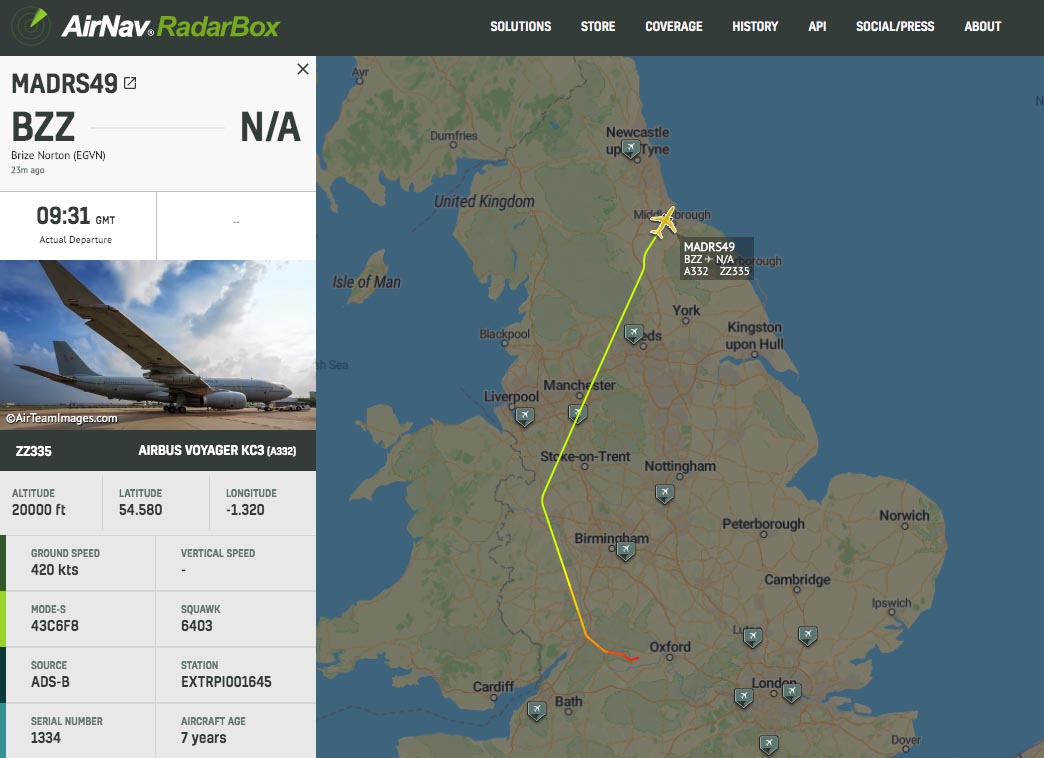
Task: Open the Social/Press page
Action: [895, 27]
